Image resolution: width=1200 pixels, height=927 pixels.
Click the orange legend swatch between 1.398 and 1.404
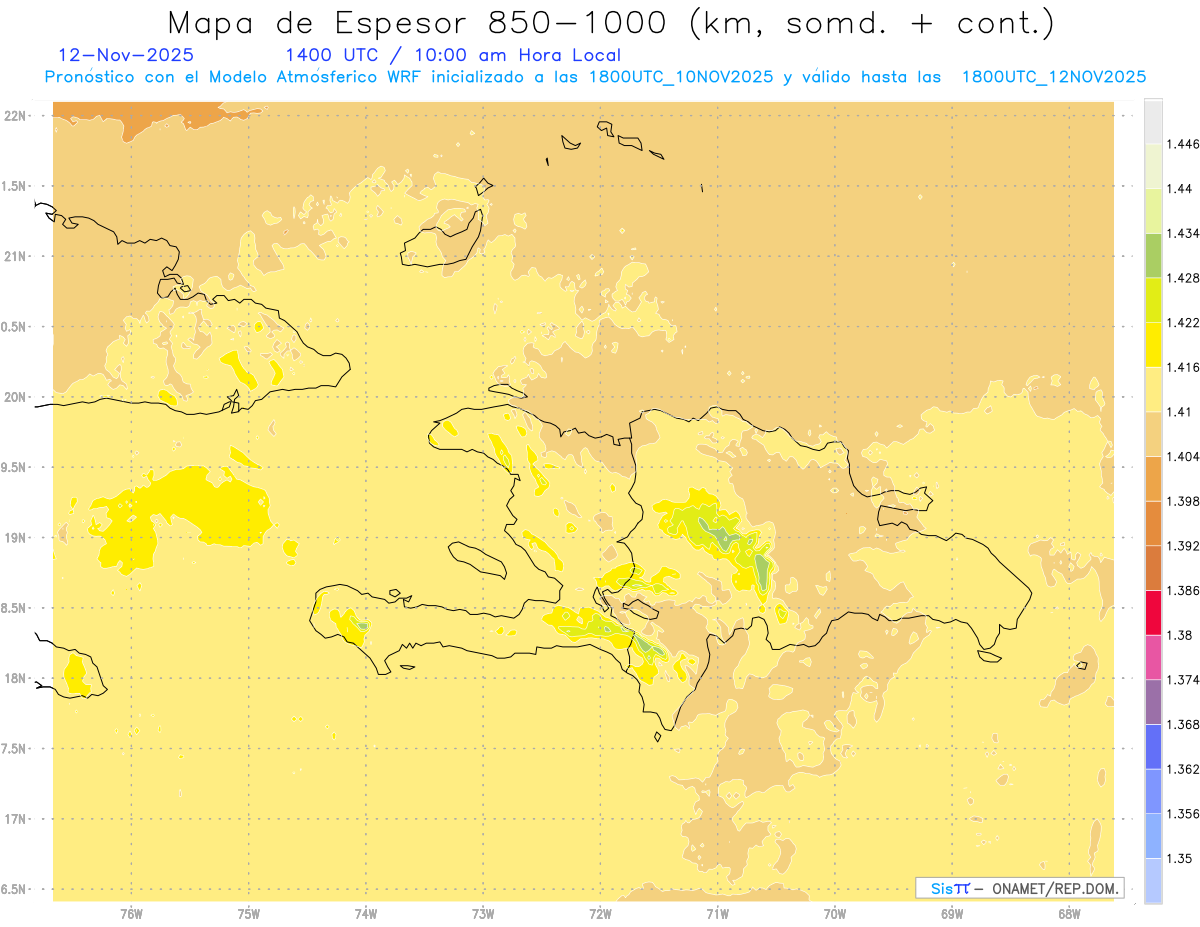pos(1153,479)
